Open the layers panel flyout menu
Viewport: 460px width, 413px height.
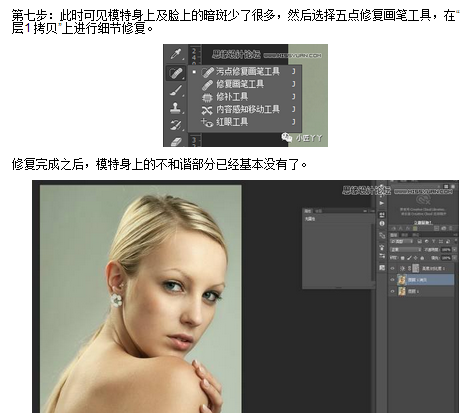point(456,235)
